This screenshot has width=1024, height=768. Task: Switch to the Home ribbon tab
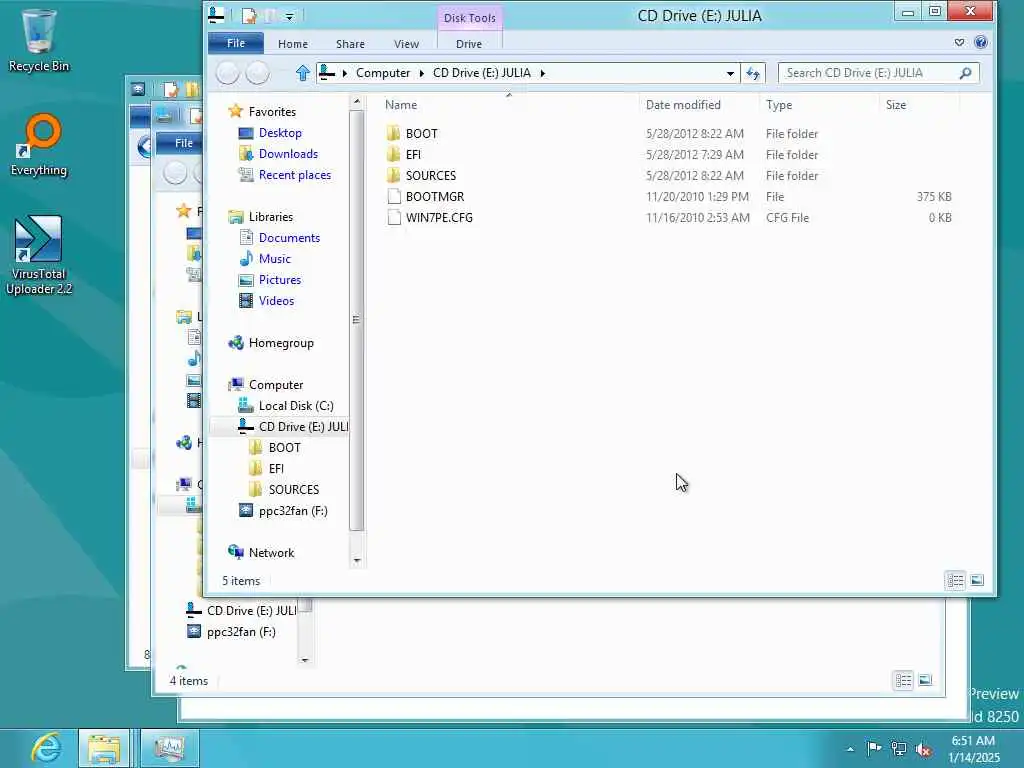293,44
